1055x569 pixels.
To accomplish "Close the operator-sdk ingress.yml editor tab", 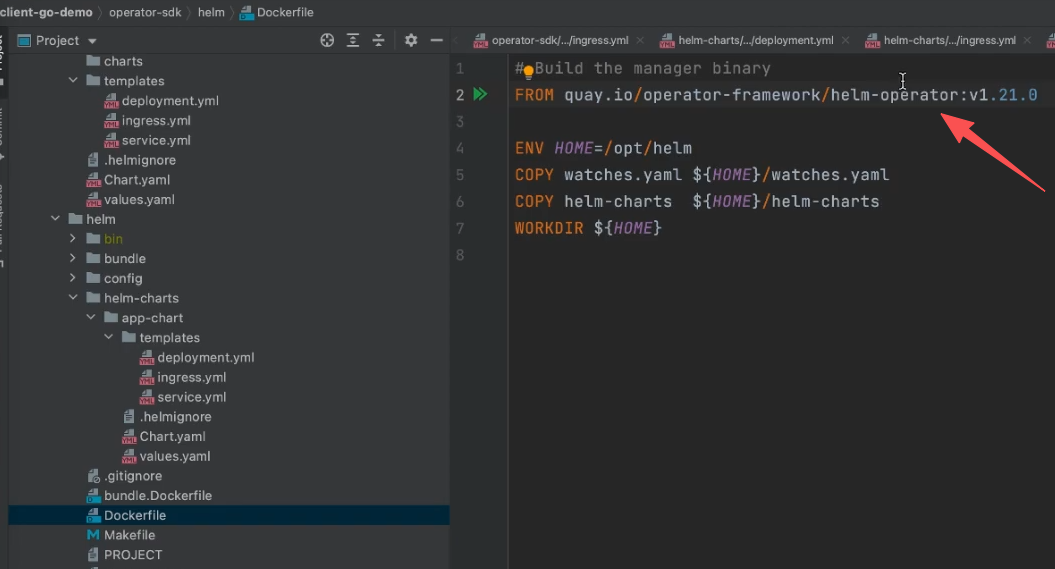I will (x=640, y=41).
